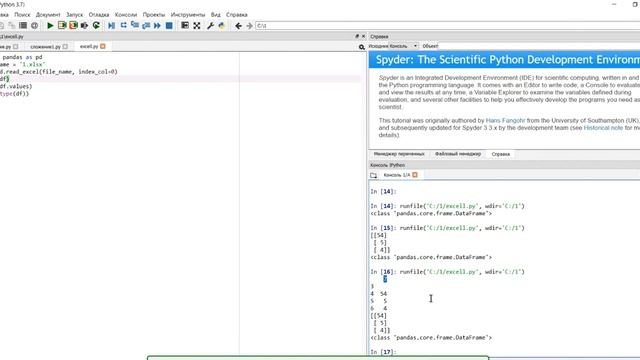Viewport: 640px width, 360px height.
Task: Step over the current line in the debugger
Action: click(x=123, y=26)
